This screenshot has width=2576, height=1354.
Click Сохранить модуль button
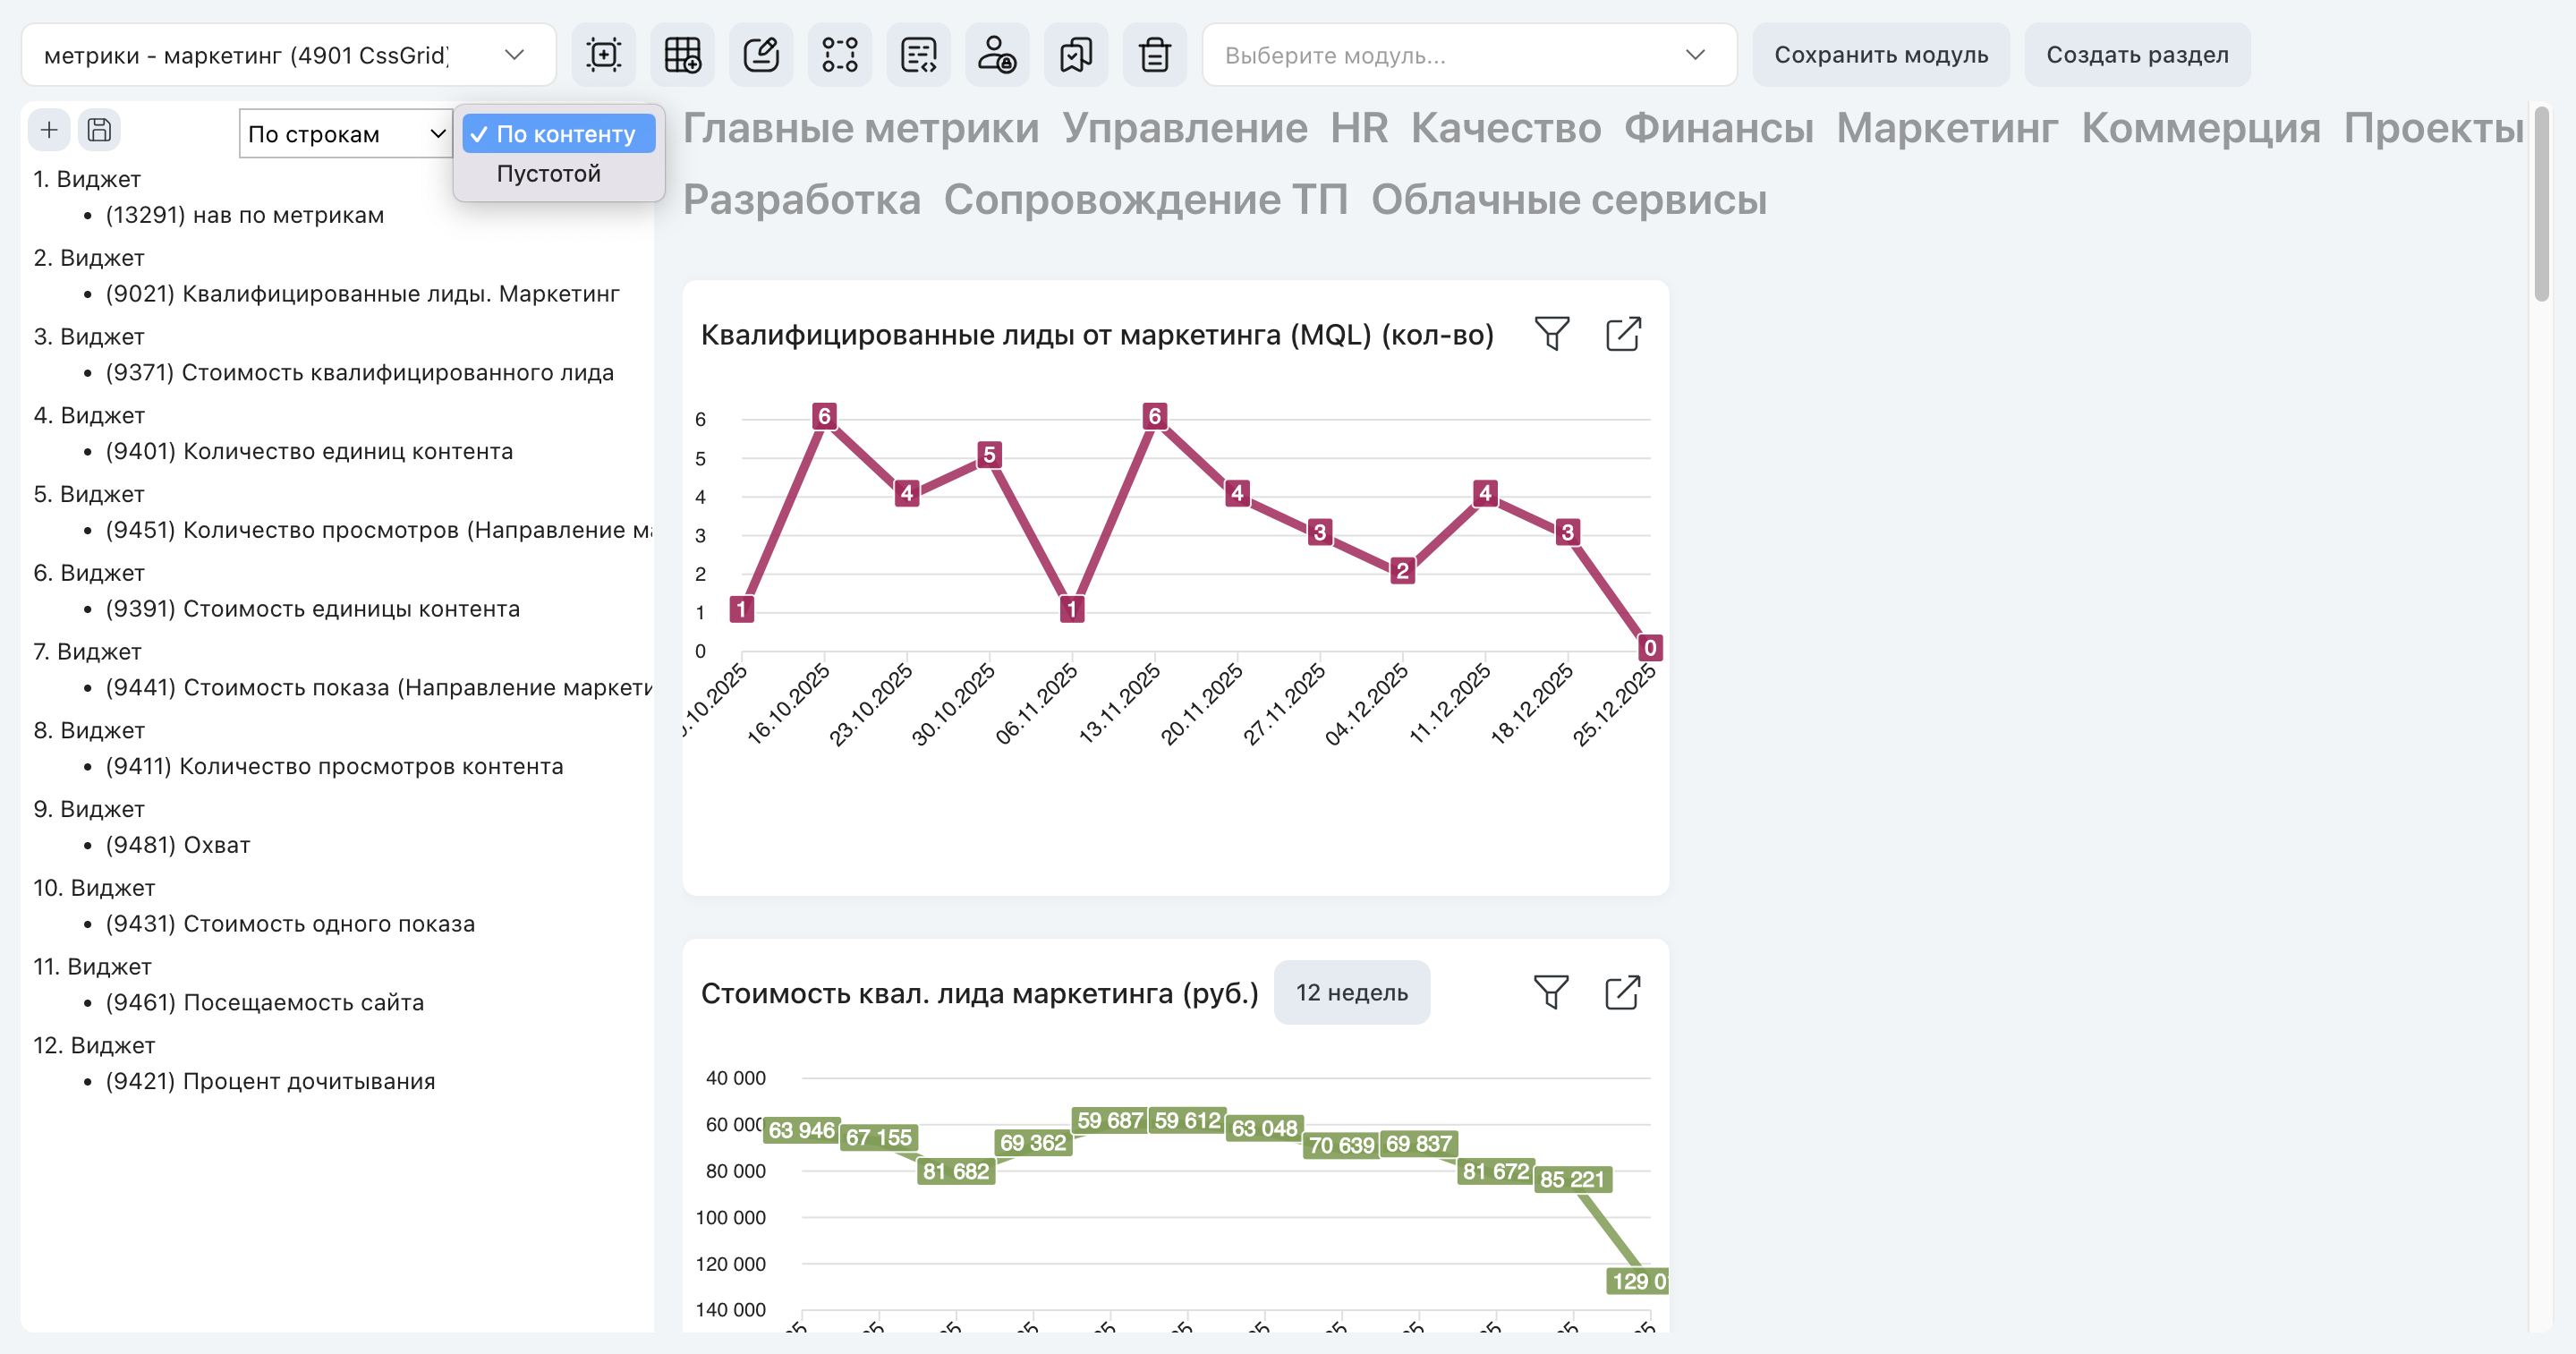(1880, 54)
